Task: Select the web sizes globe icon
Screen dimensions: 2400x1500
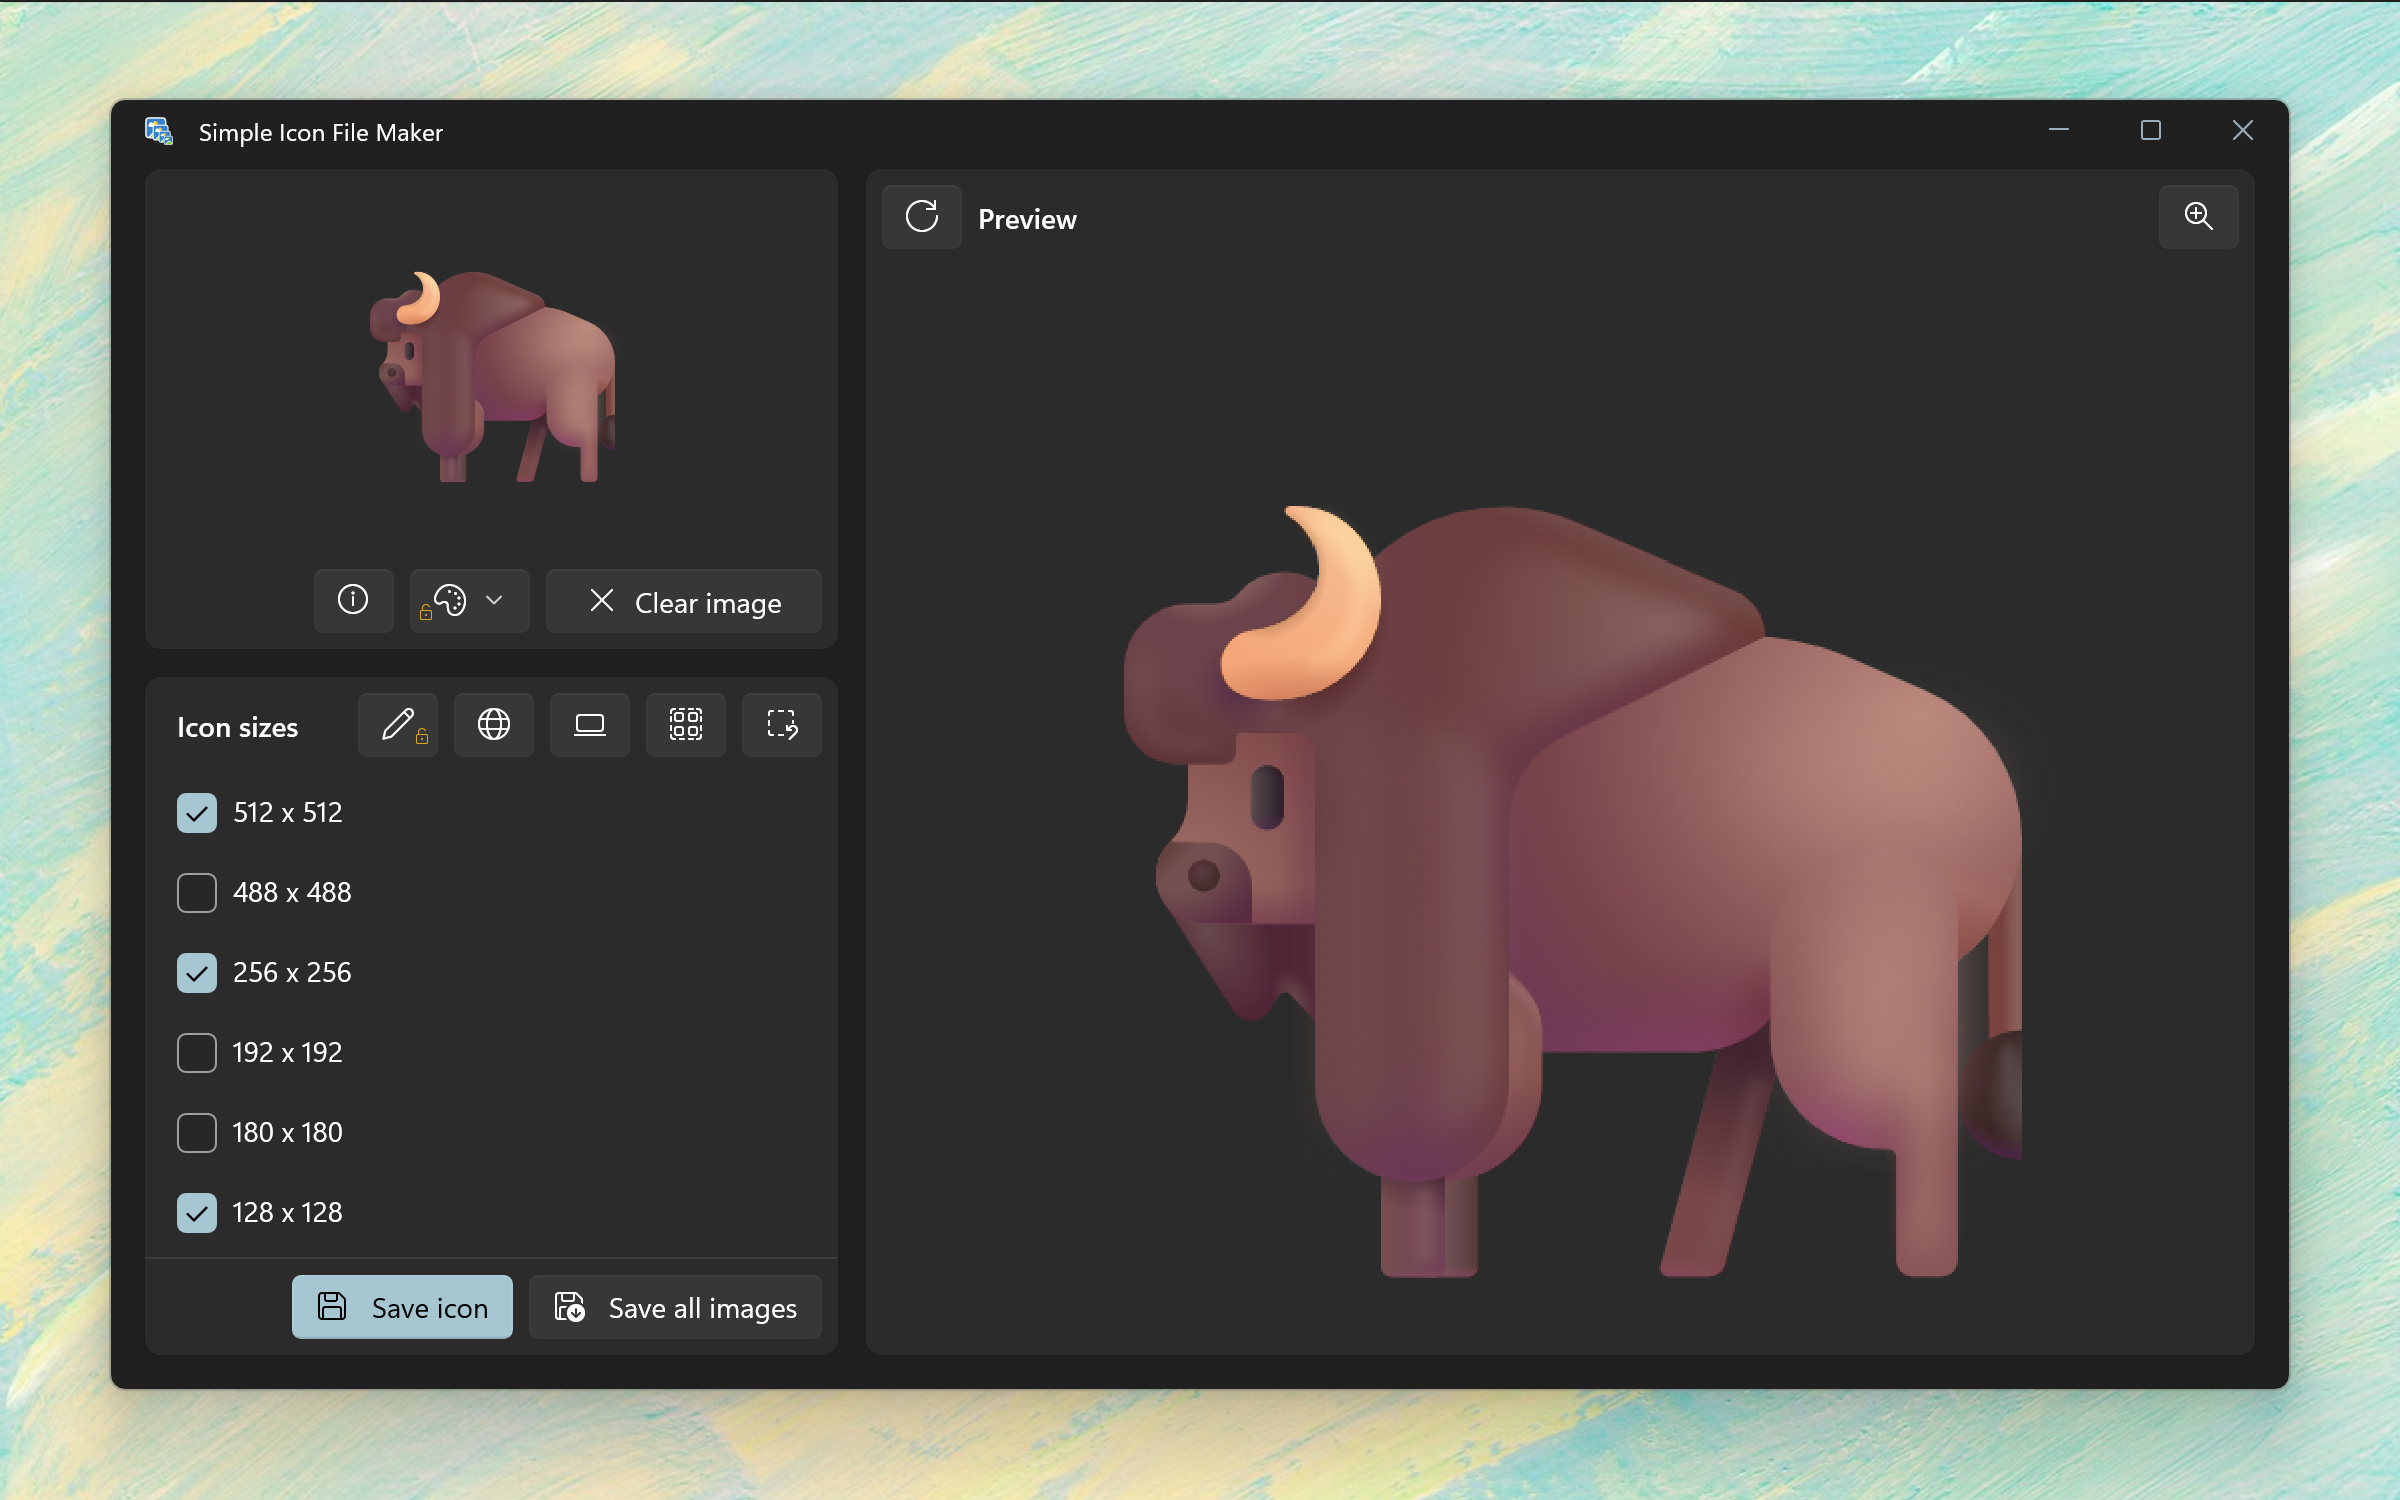Action: point(494,725)
